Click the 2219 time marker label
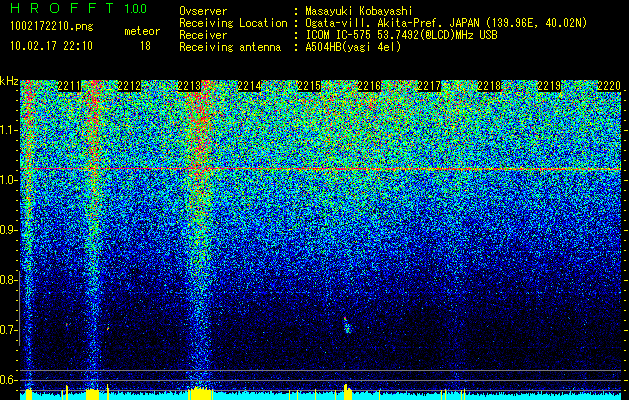This screenshot has width=629, height=400. pos(549,86)
